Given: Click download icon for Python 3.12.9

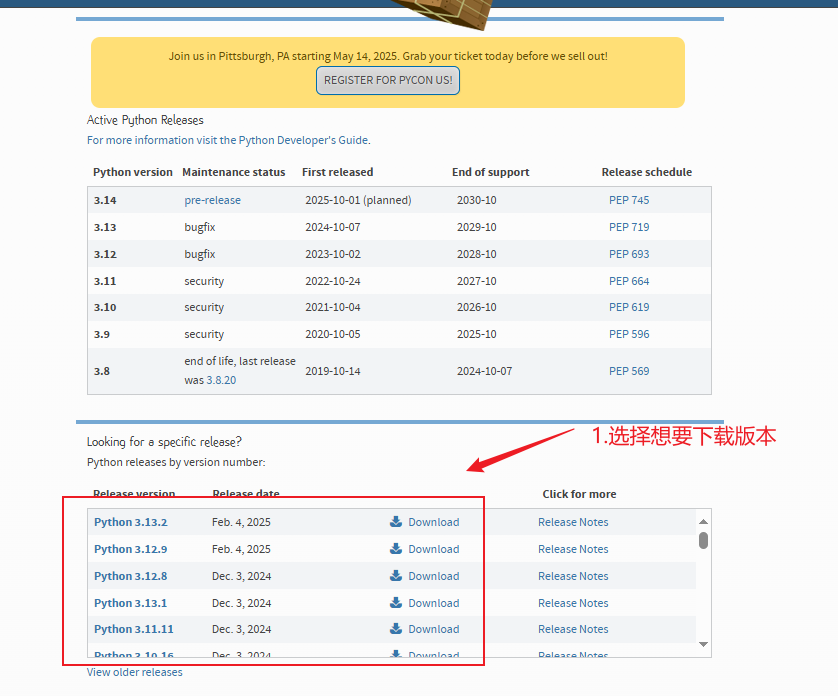Looking at the screenshot, I should click(x=395, y=548).
